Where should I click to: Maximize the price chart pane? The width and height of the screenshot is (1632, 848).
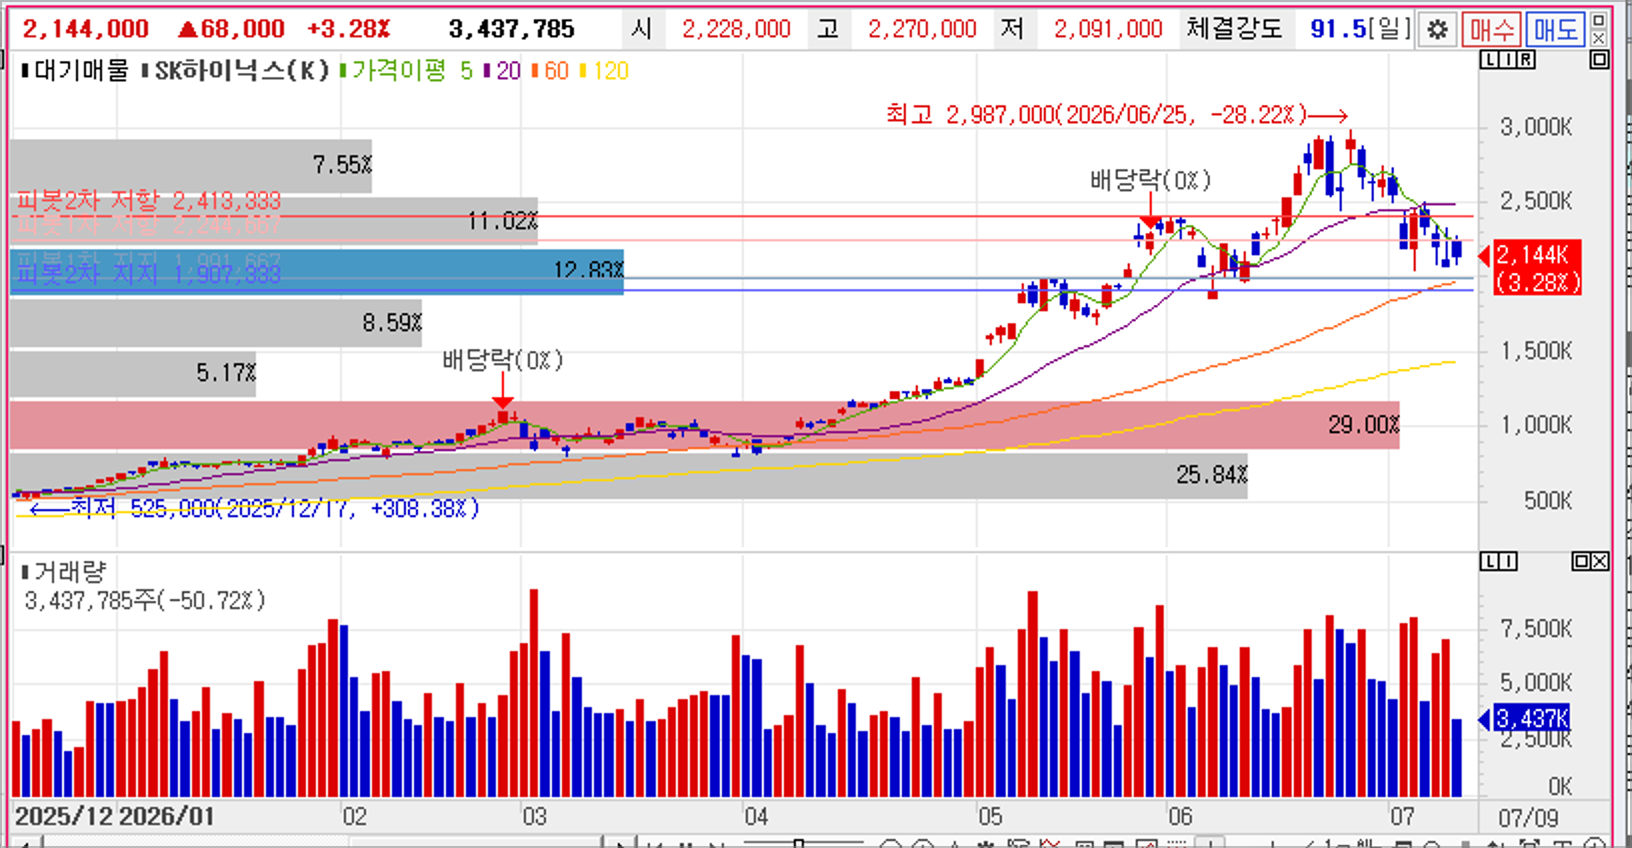coord(1599,60)
